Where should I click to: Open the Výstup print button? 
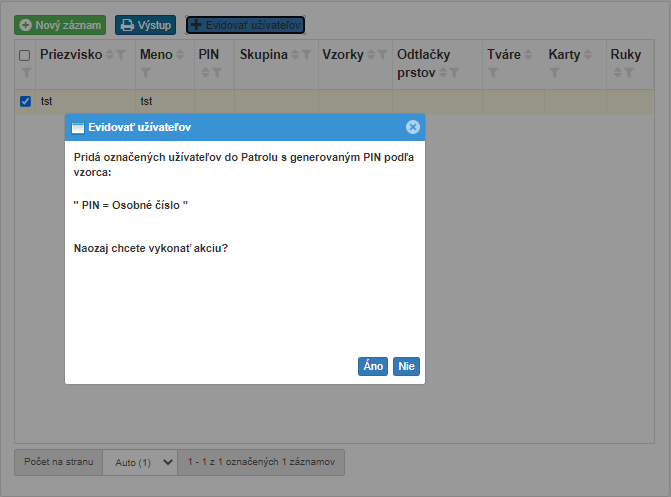point(145,25)
